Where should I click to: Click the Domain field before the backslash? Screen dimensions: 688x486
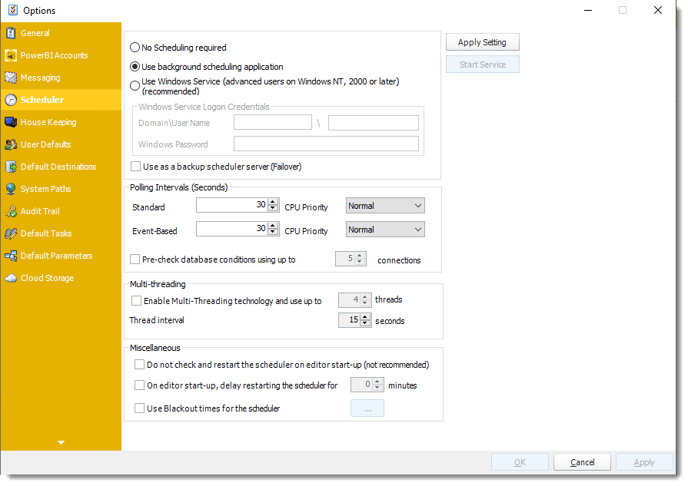[273, 122]
